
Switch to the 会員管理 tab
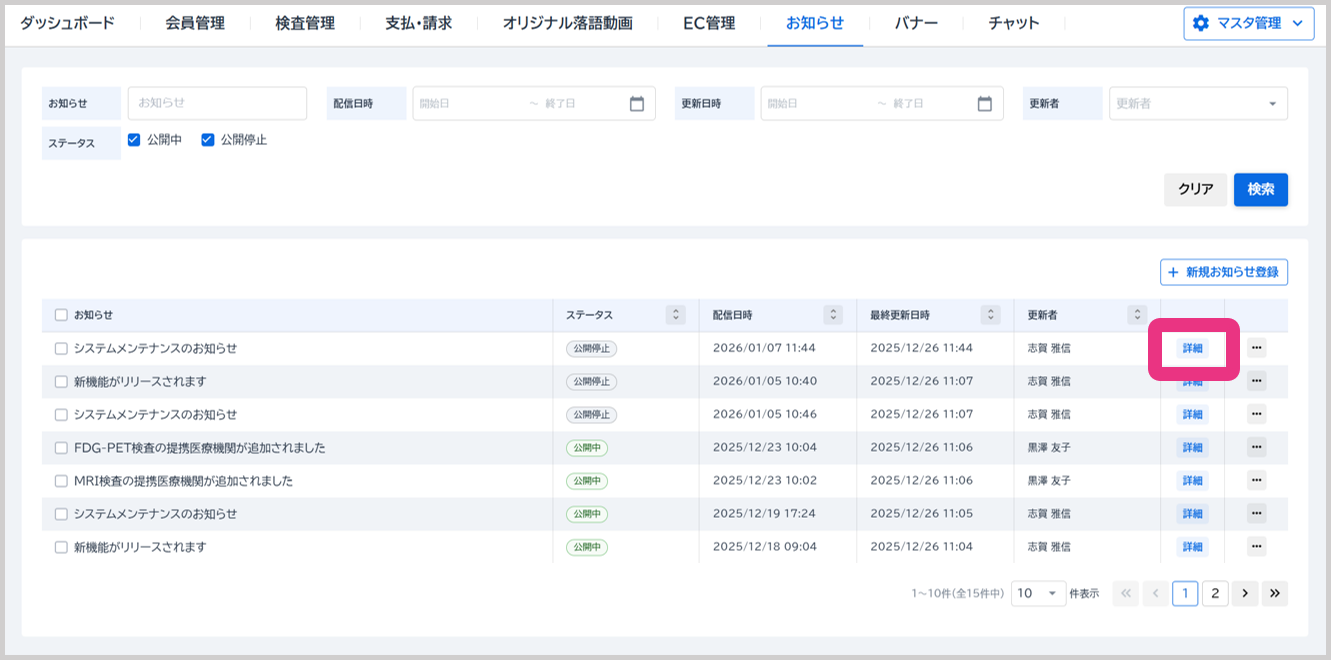(x=195, y=23)
